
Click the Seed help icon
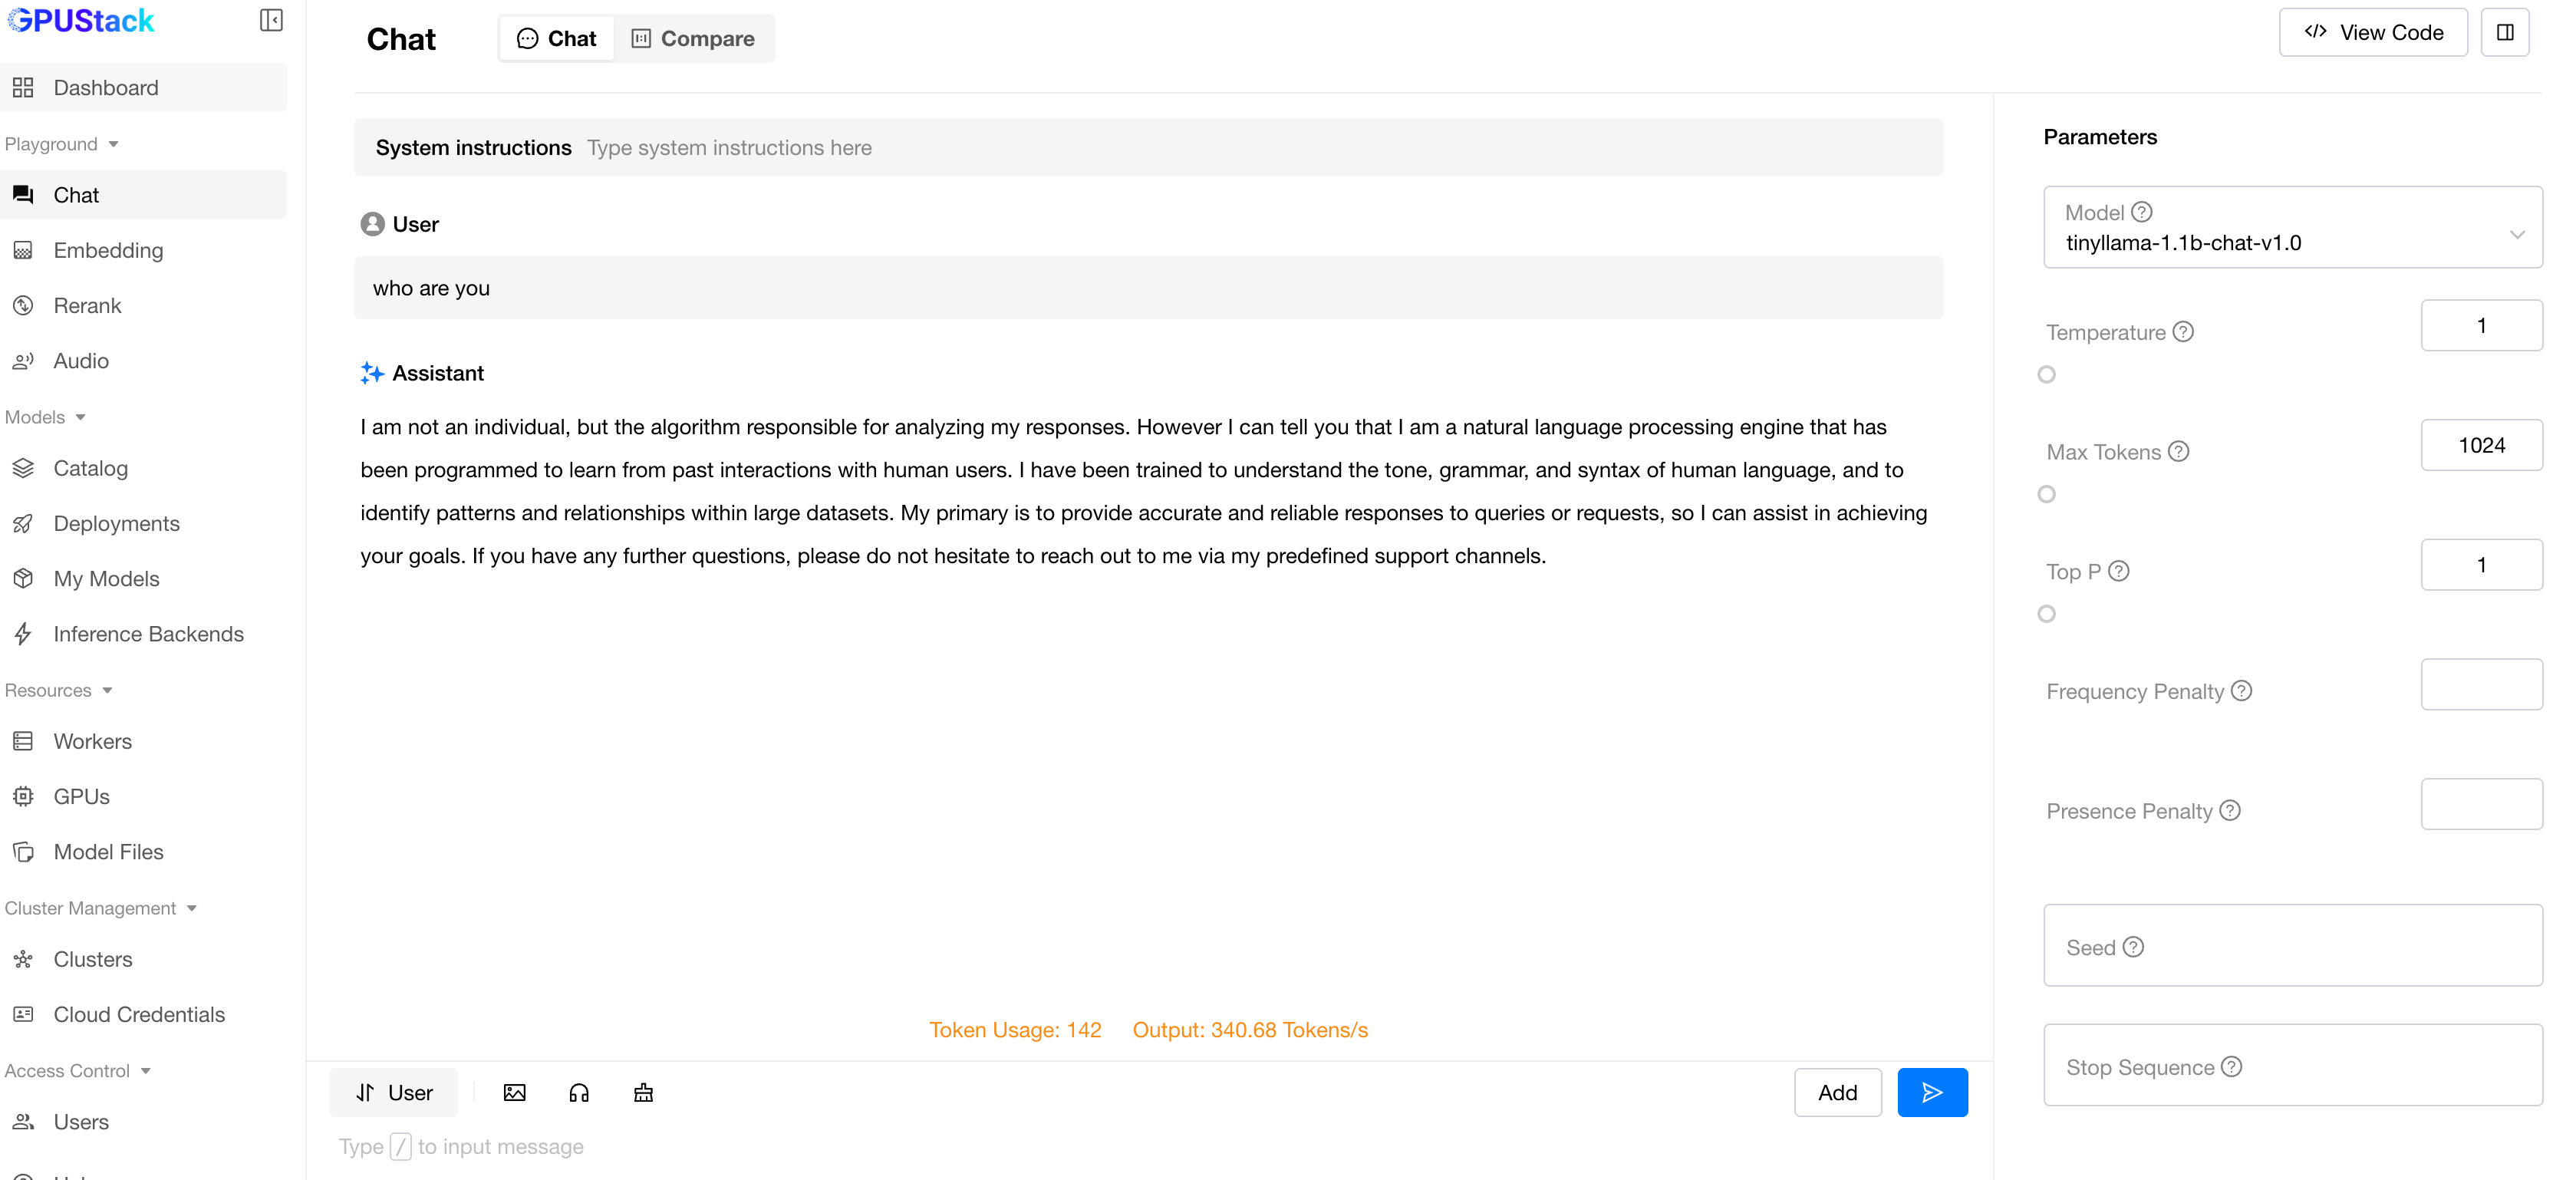coord(2133,947)
